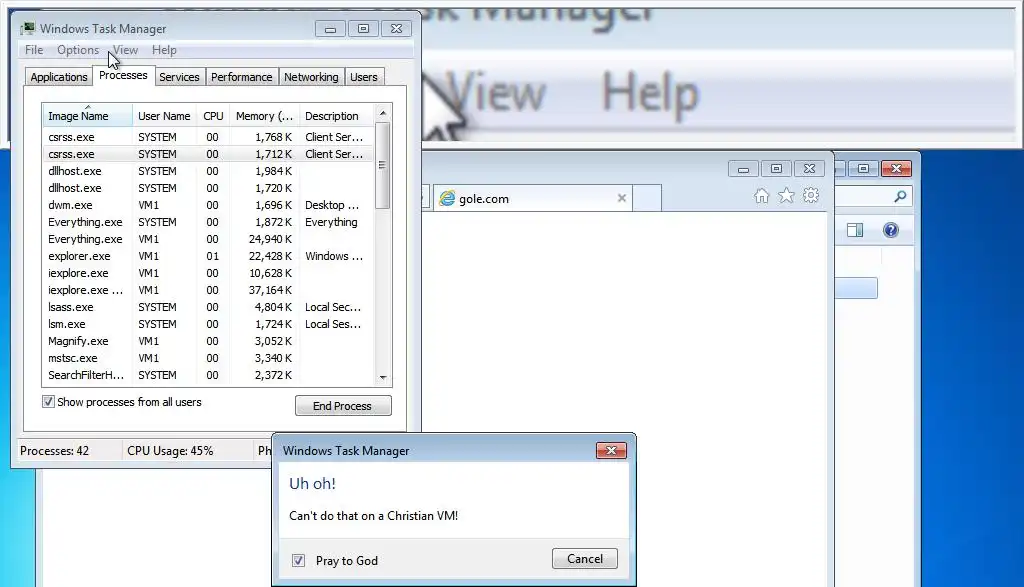Image resolution: width=1024 pixels, height=587 pixels.
Task: Select the lsm.exe process
Action: click(x=208, y=324)
